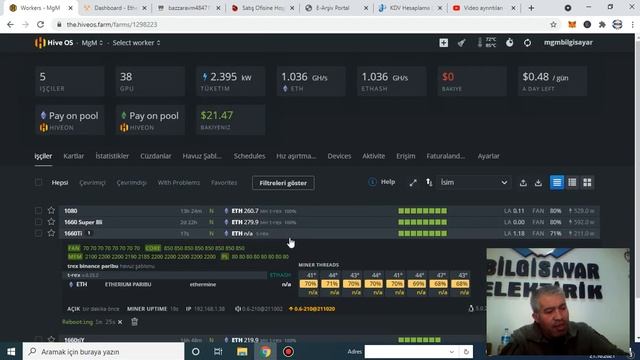Open the MetaMask fox extension
This screenshot has width=640, height=360.
[x=572, y=24]
